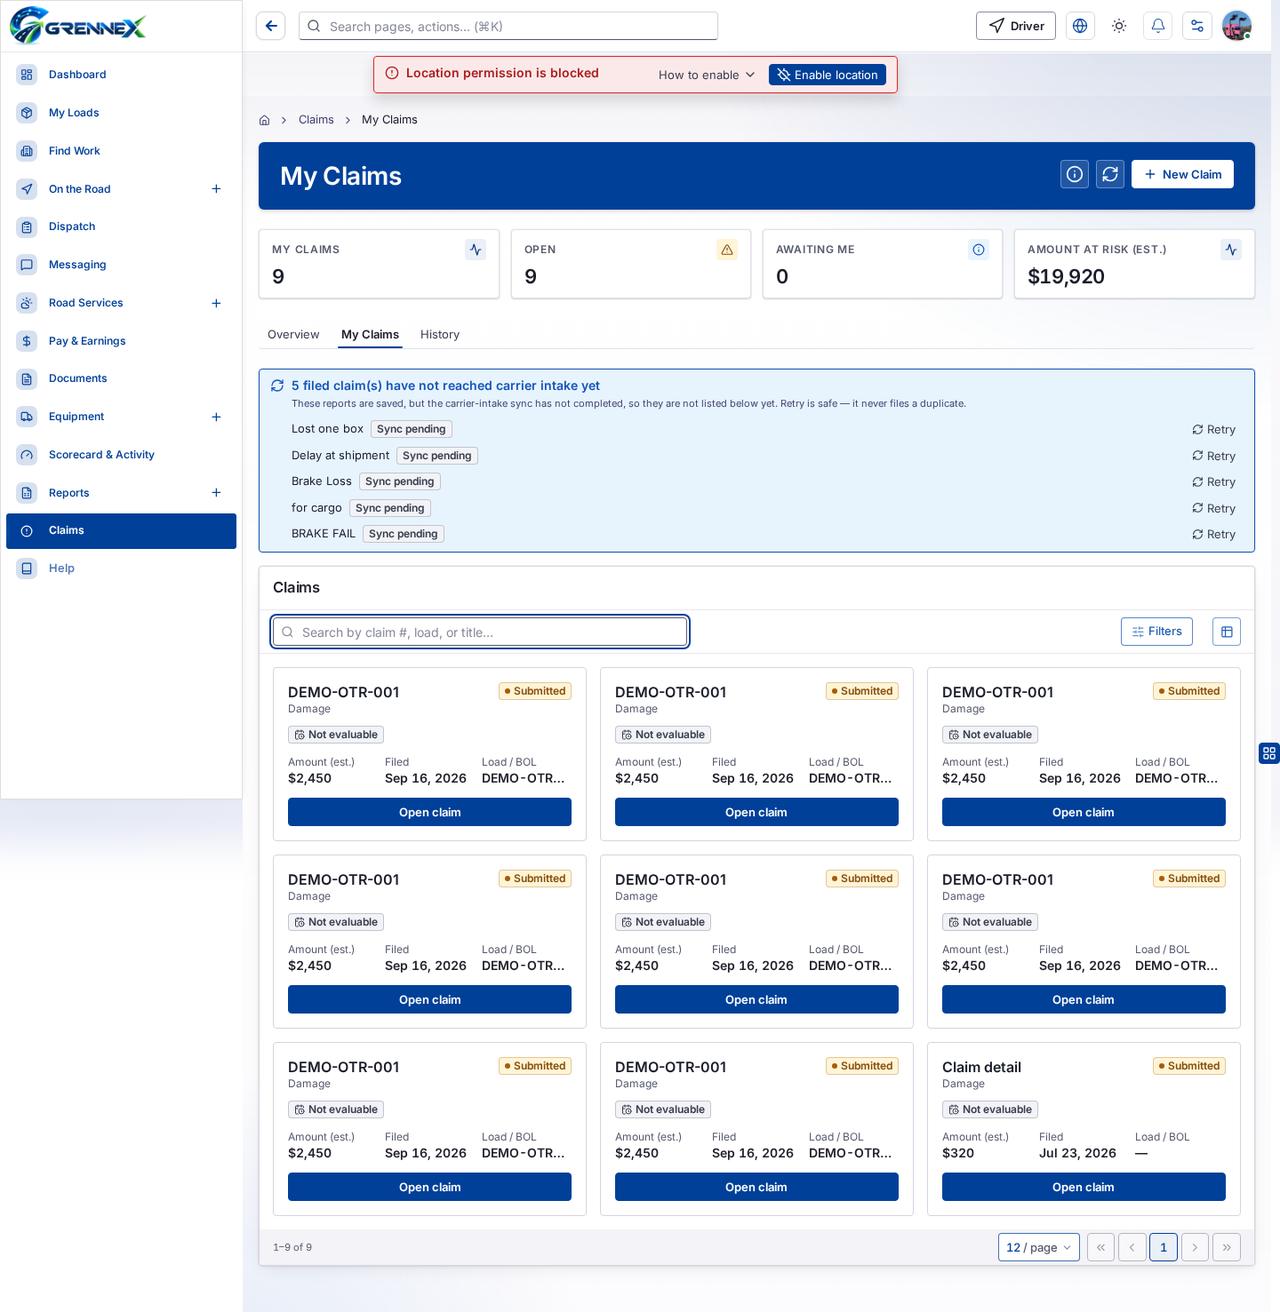Focus the claim search field
Viewport: 1280px width, 1312px height.
(x=480, y=632)
